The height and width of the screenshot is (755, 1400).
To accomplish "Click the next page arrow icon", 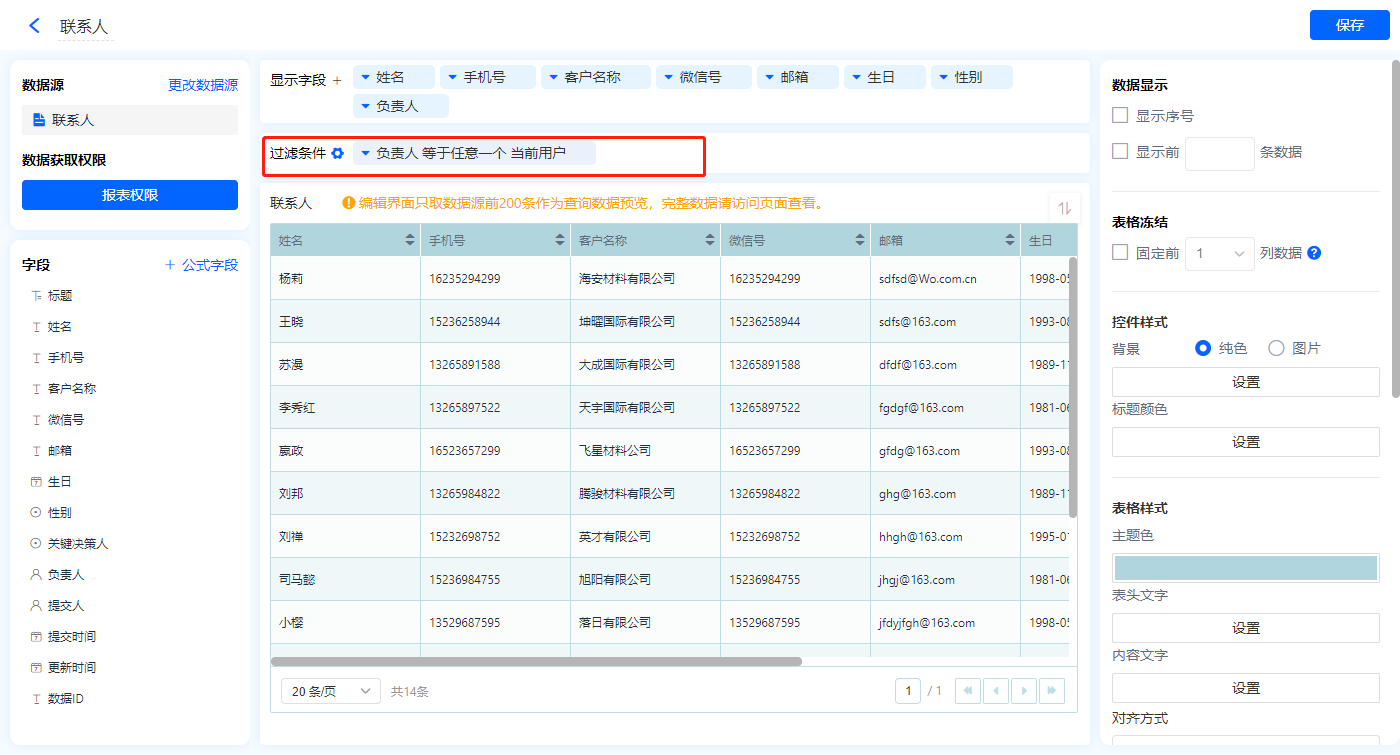I will 1023,691.
